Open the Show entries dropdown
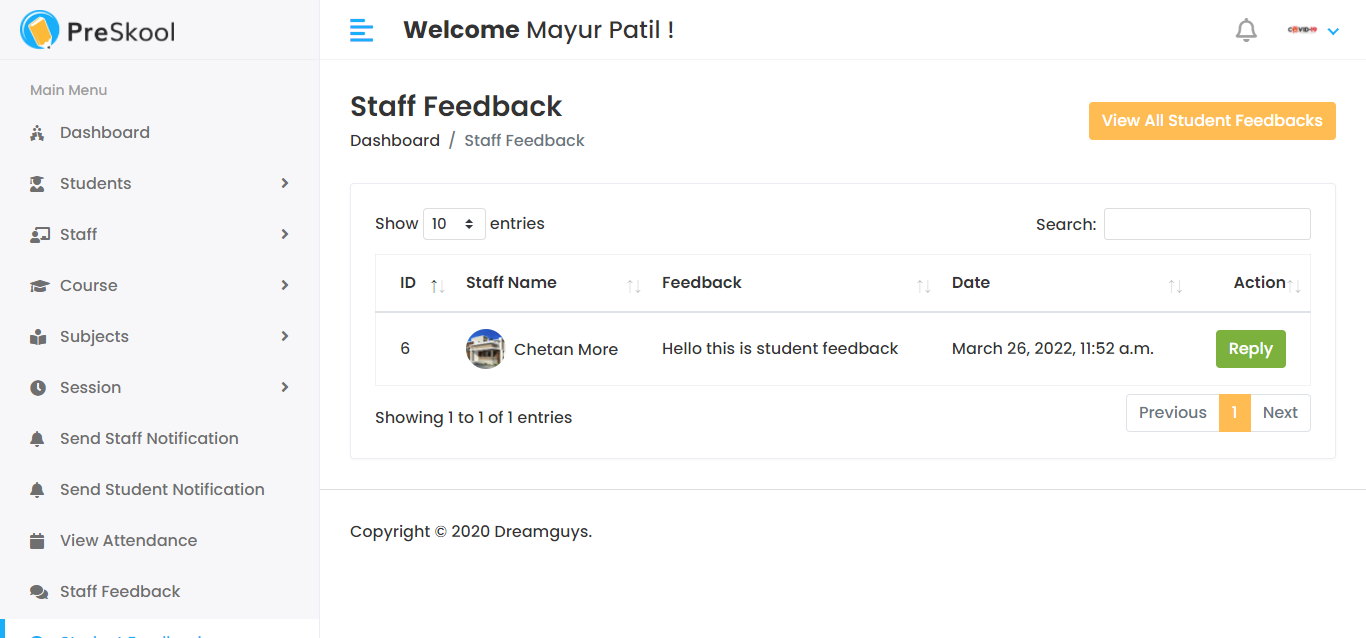Image resolution: width=1366 pixels, height=638 pixels. point(454,223)
